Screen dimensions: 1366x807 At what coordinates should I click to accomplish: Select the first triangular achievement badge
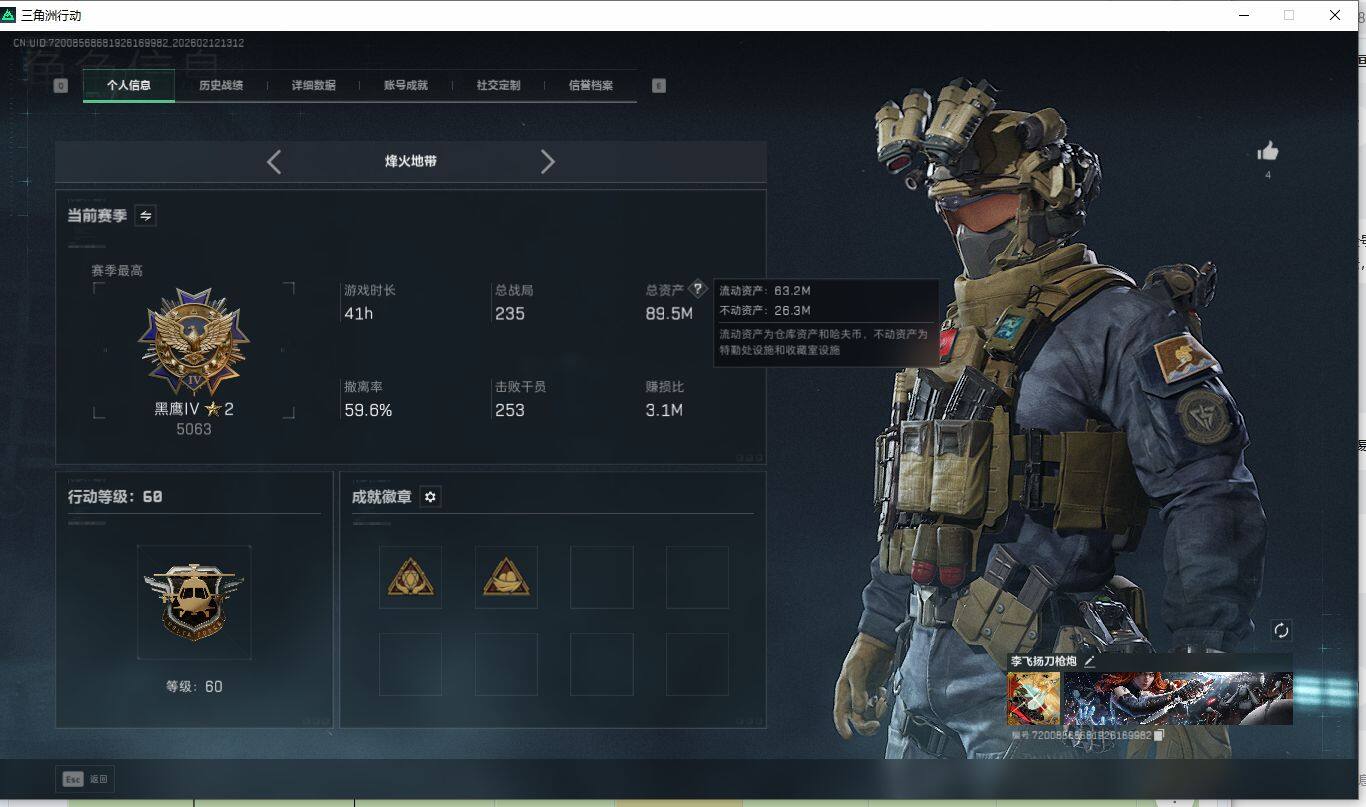[409, 577]
